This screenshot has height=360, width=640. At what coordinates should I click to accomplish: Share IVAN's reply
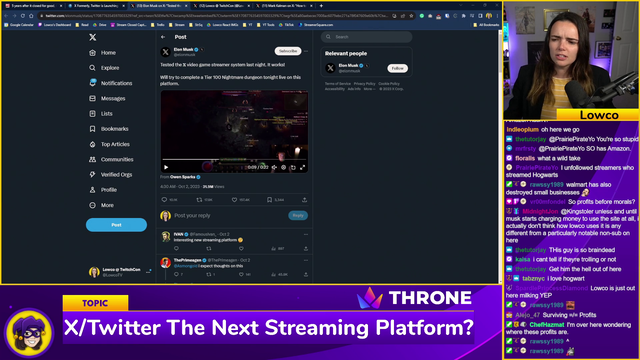[x=306, y=248]
